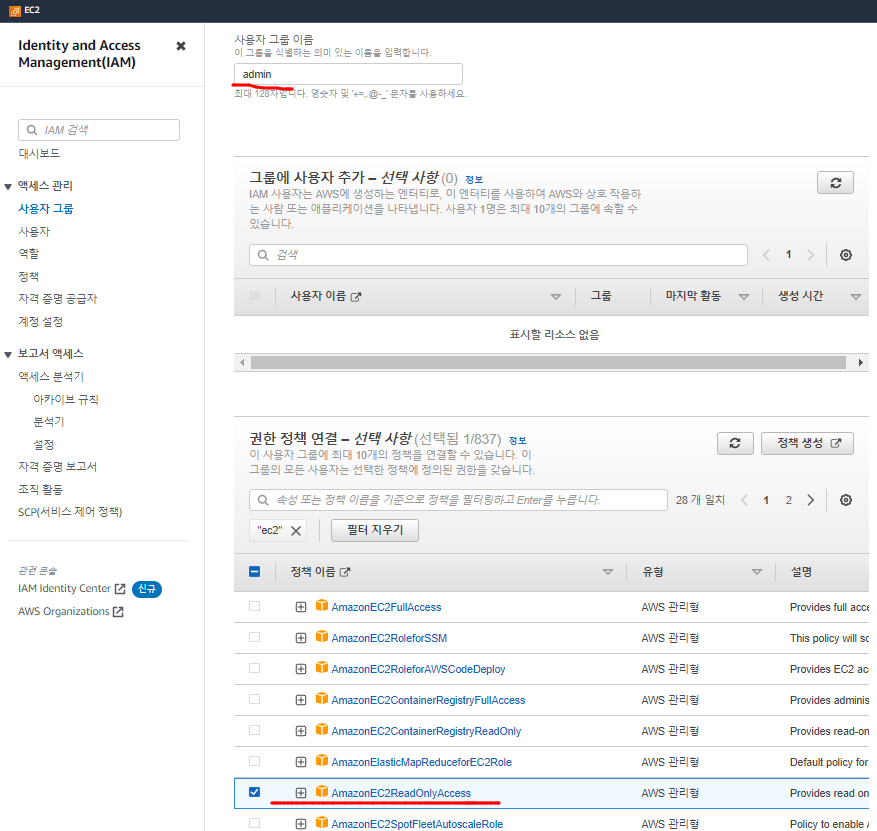This screenshot has height=831, width=877.
Task: Focus the IAM 검색 sidebar field
Action: point(99,130)
